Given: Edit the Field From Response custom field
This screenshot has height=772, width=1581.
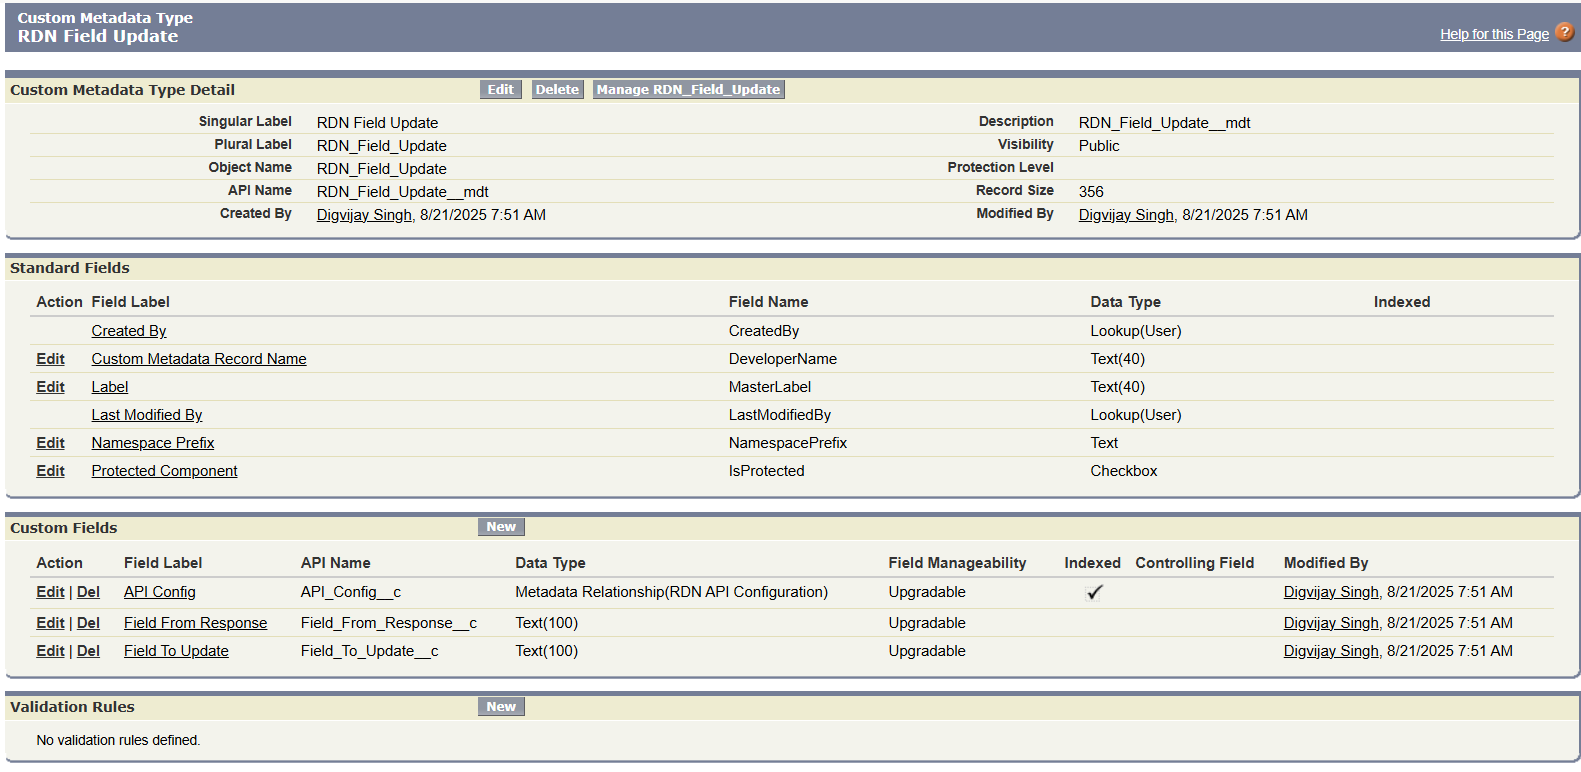Looking at the screenshot, I should coord(50,623).
